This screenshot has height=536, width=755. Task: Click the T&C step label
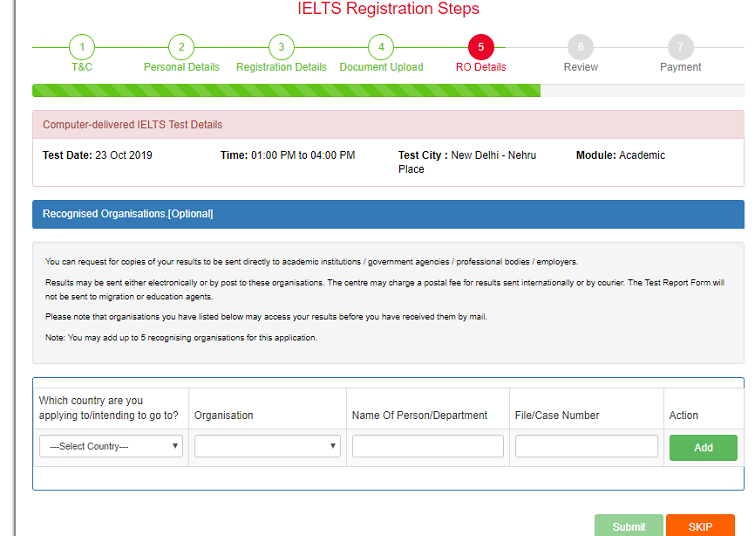click(82, 67)
